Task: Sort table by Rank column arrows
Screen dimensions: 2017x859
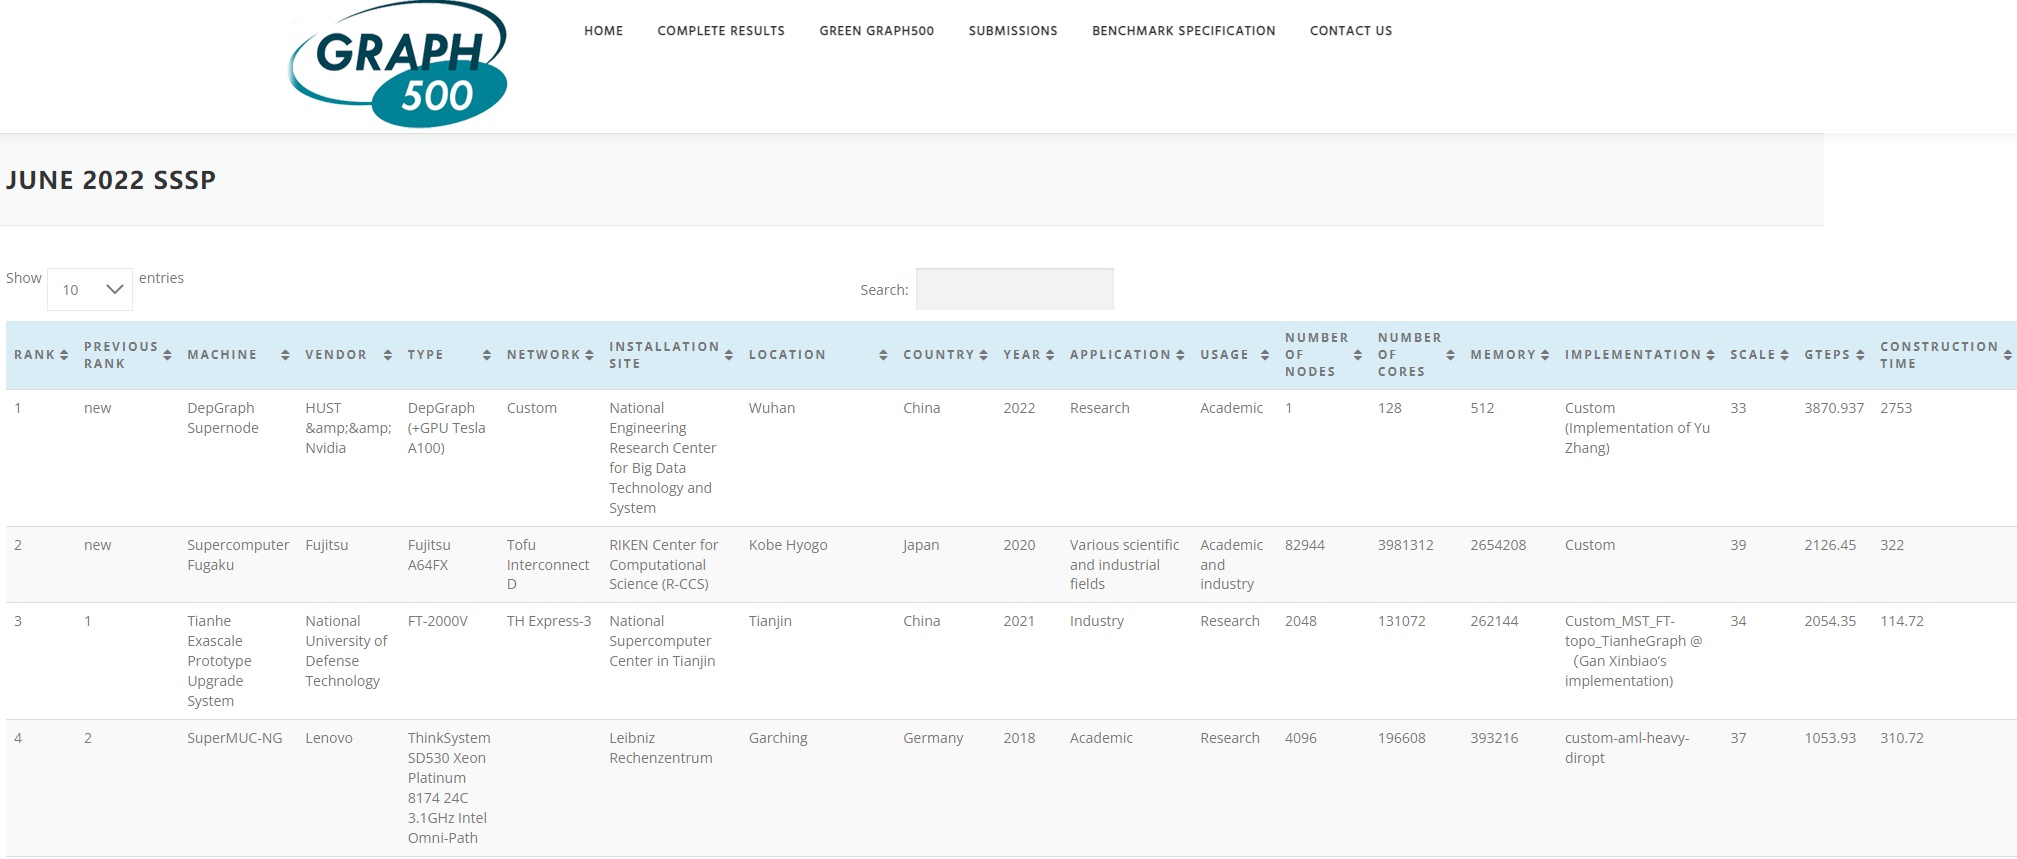Action: [x=64, y=355]
